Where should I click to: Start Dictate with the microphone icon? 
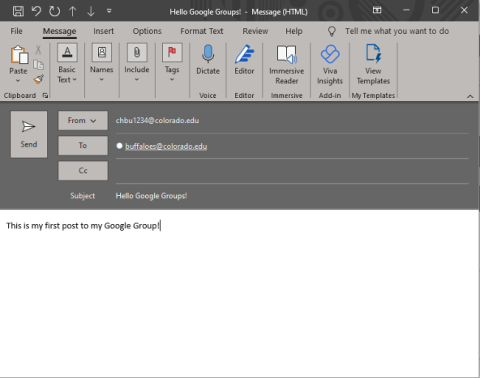tap(208, 60)
